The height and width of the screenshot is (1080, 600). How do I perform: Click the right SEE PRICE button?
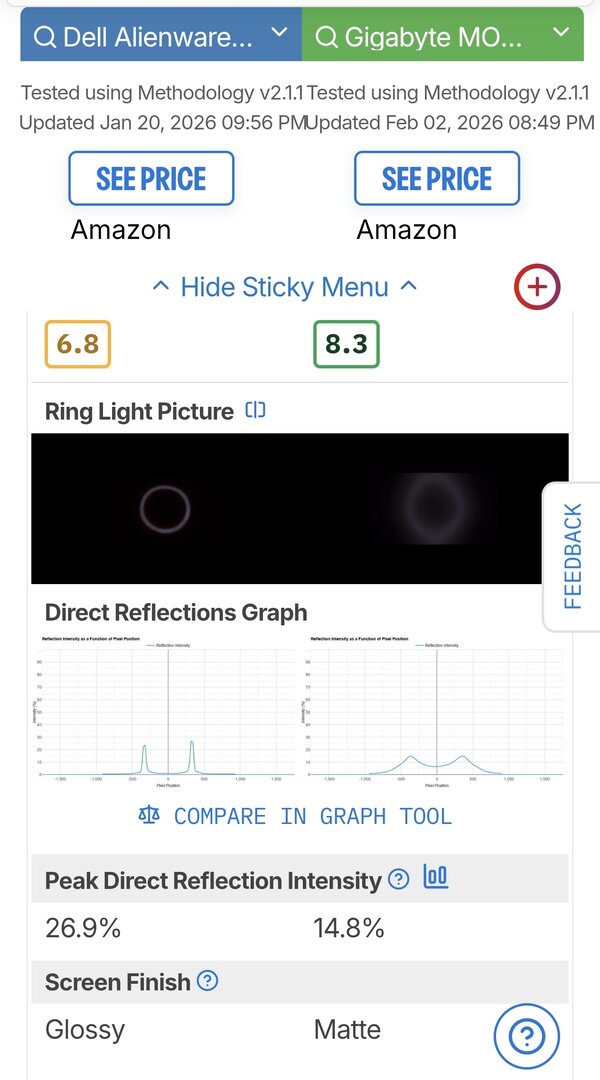point(437,179)
